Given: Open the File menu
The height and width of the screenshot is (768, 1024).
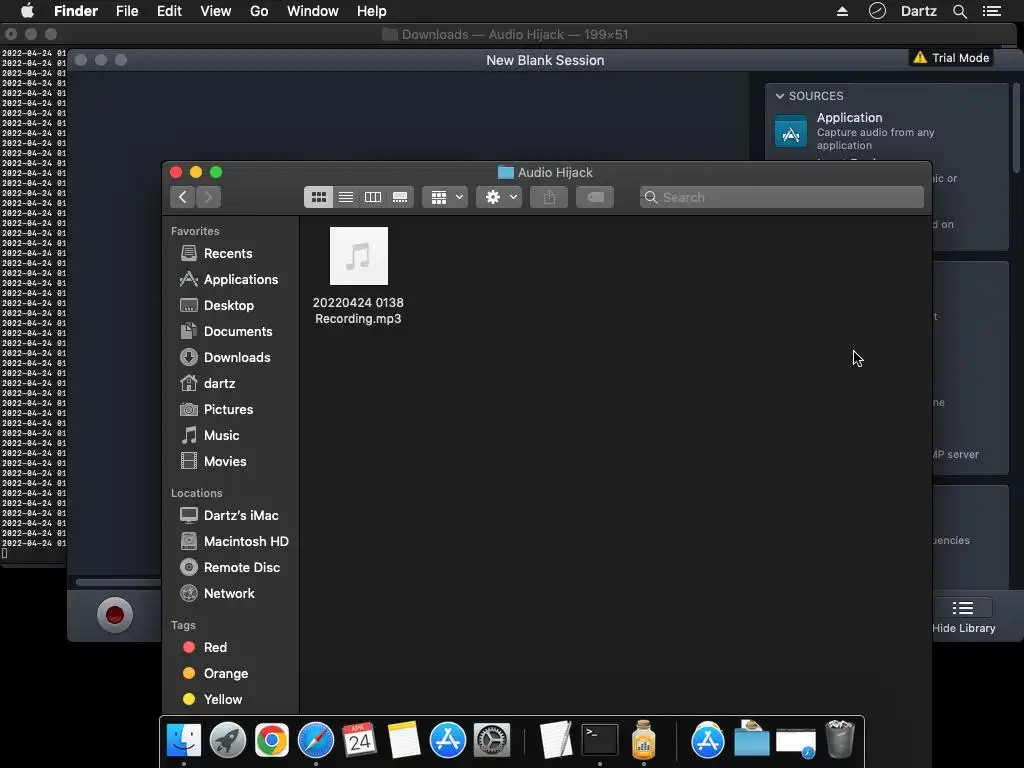Looking at the screenshot, I should click(127, 11).
